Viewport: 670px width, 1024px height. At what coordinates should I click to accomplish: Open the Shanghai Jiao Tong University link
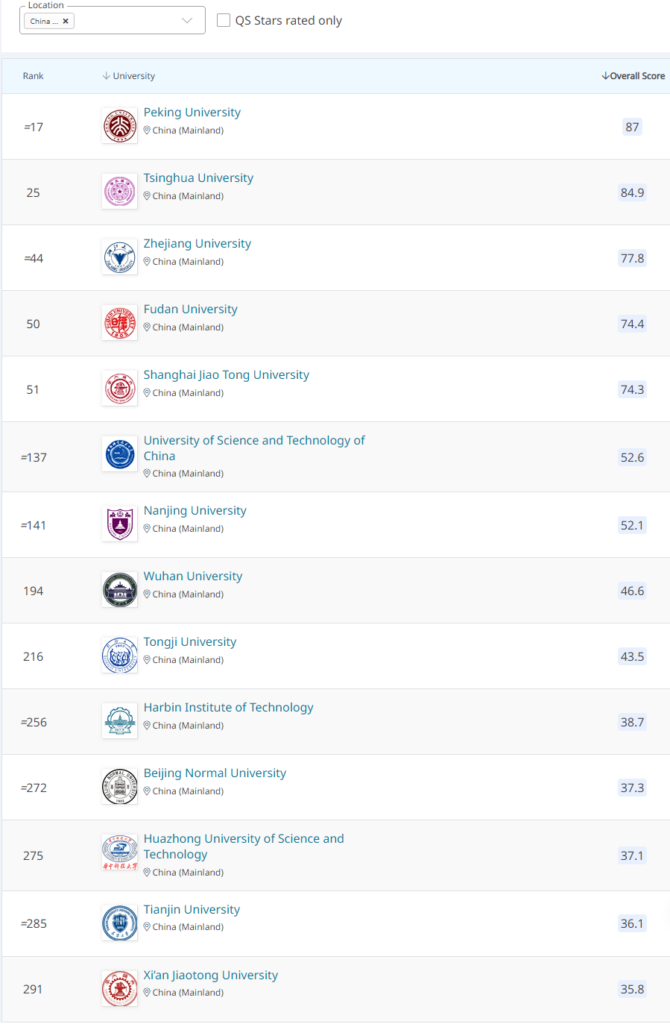coord(226,375)
